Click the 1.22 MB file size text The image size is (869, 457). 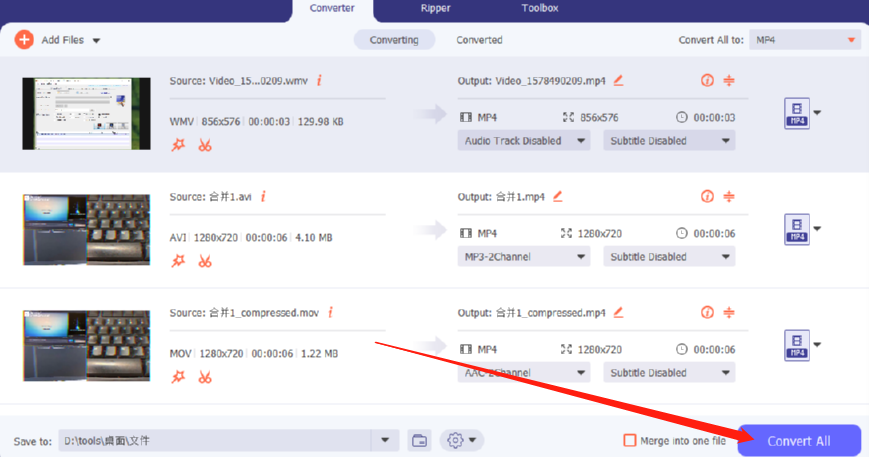tap(319, 353)
